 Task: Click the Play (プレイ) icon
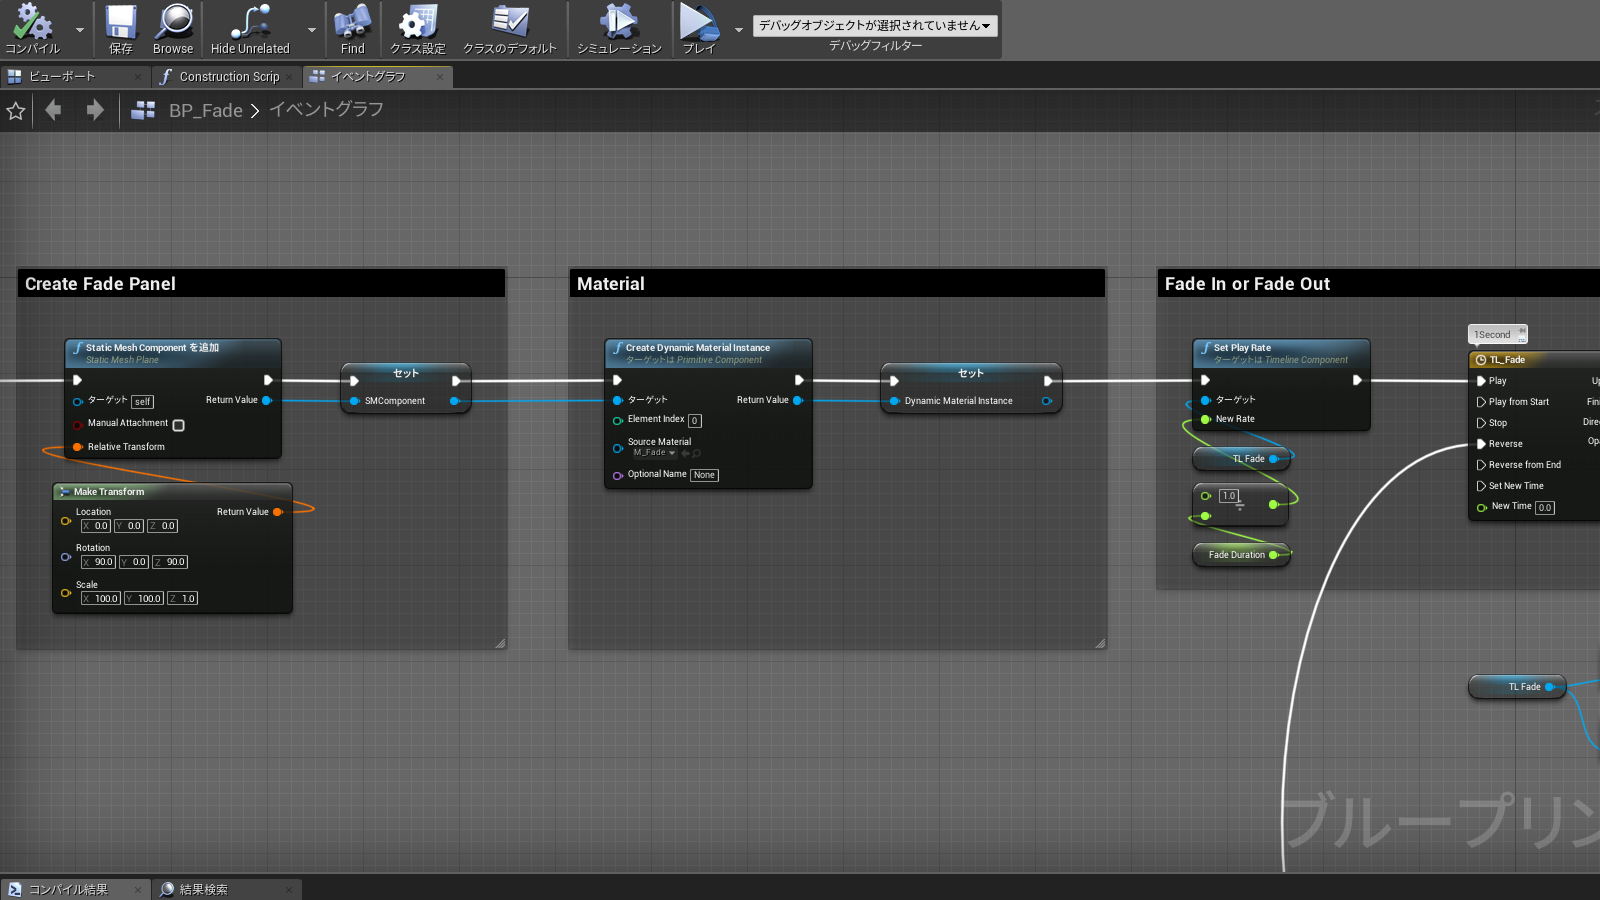click(698, 22)
